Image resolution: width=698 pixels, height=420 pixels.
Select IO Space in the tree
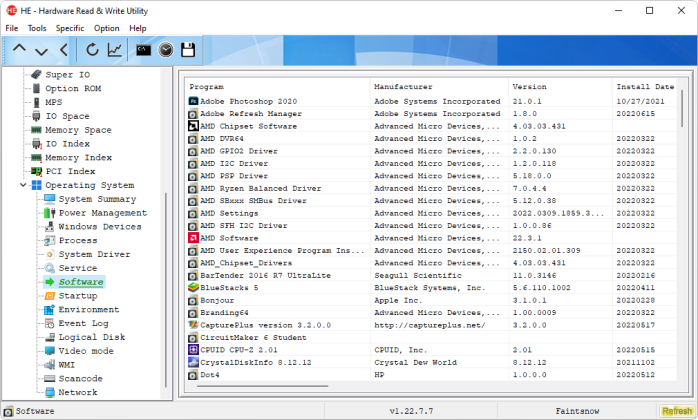pyautogui.click(x=67, y=116)
